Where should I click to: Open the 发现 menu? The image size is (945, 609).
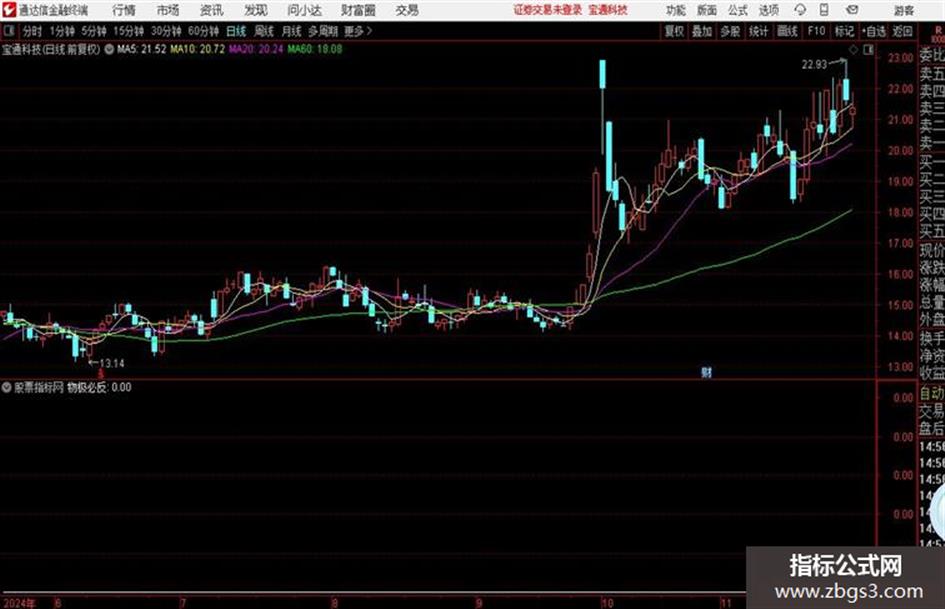click(x=256, y=10)
